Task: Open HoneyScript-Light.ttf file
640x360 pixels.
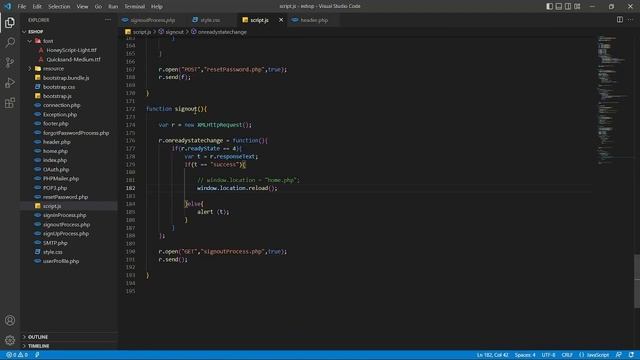Action: tap(71, 50)
